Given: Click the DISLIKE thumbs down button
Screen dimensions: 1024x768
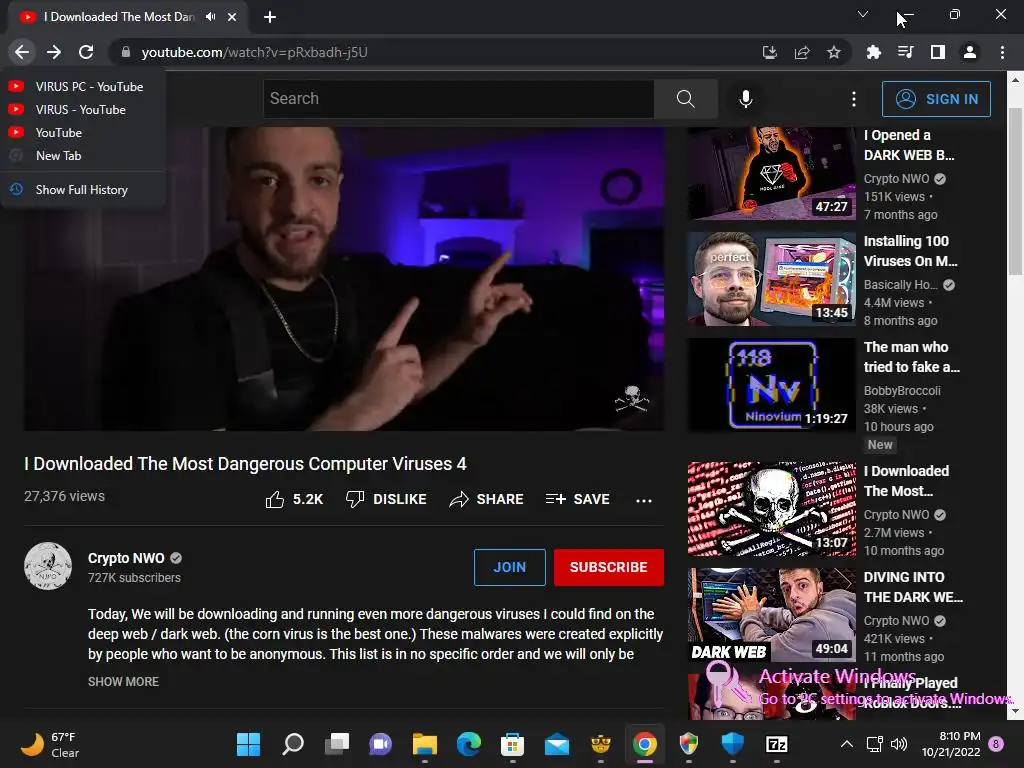Looking at the screenshot, I should point(386,500).
